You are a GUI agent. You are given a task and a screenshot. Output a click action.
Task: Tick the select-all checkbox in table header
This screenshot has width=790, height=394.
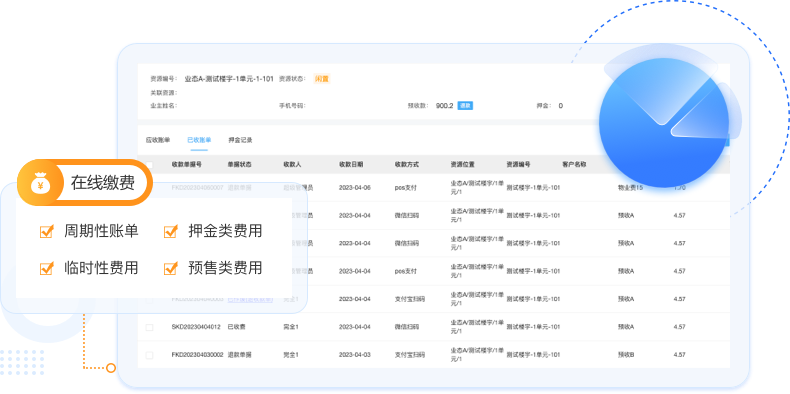[149, 165]
